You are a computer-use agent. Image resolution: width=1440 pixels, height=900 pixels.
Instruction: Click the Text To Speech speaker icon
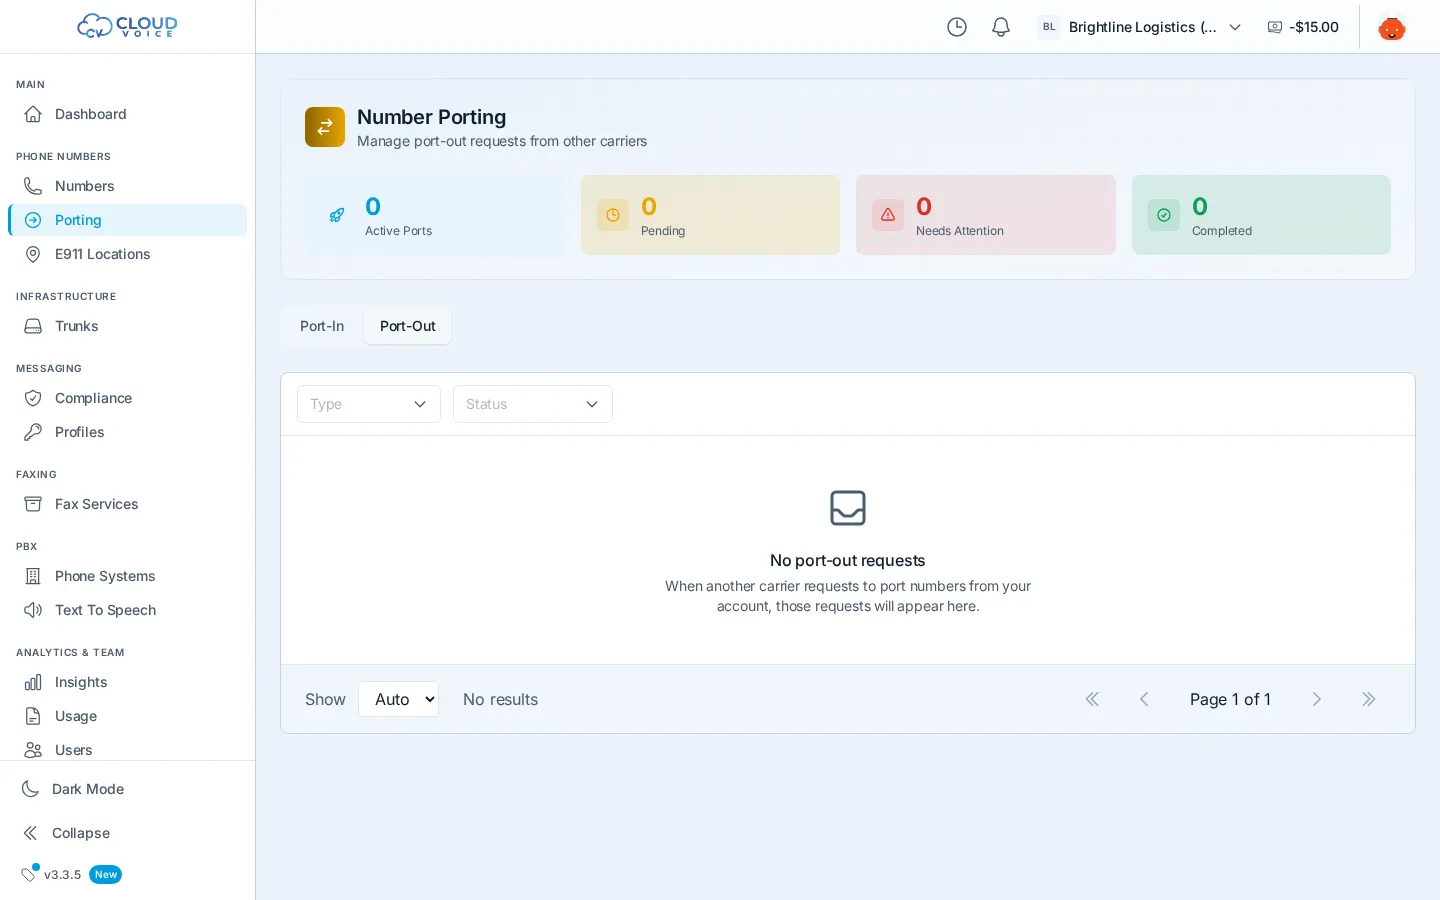tap(33, 610)
